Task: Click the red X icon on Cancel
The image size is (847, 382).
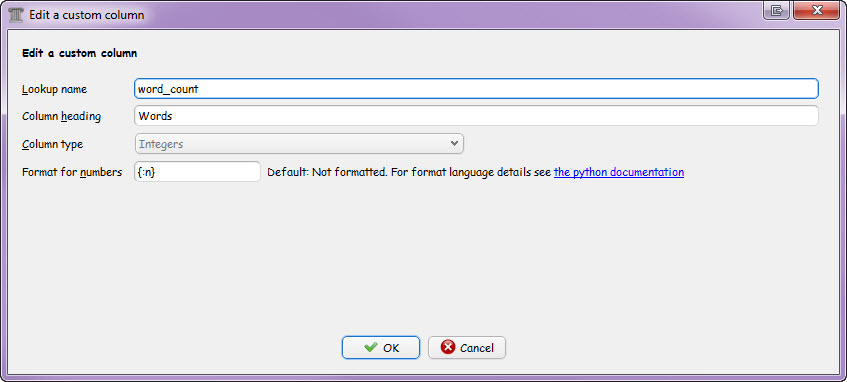Action: coord(448,347)
